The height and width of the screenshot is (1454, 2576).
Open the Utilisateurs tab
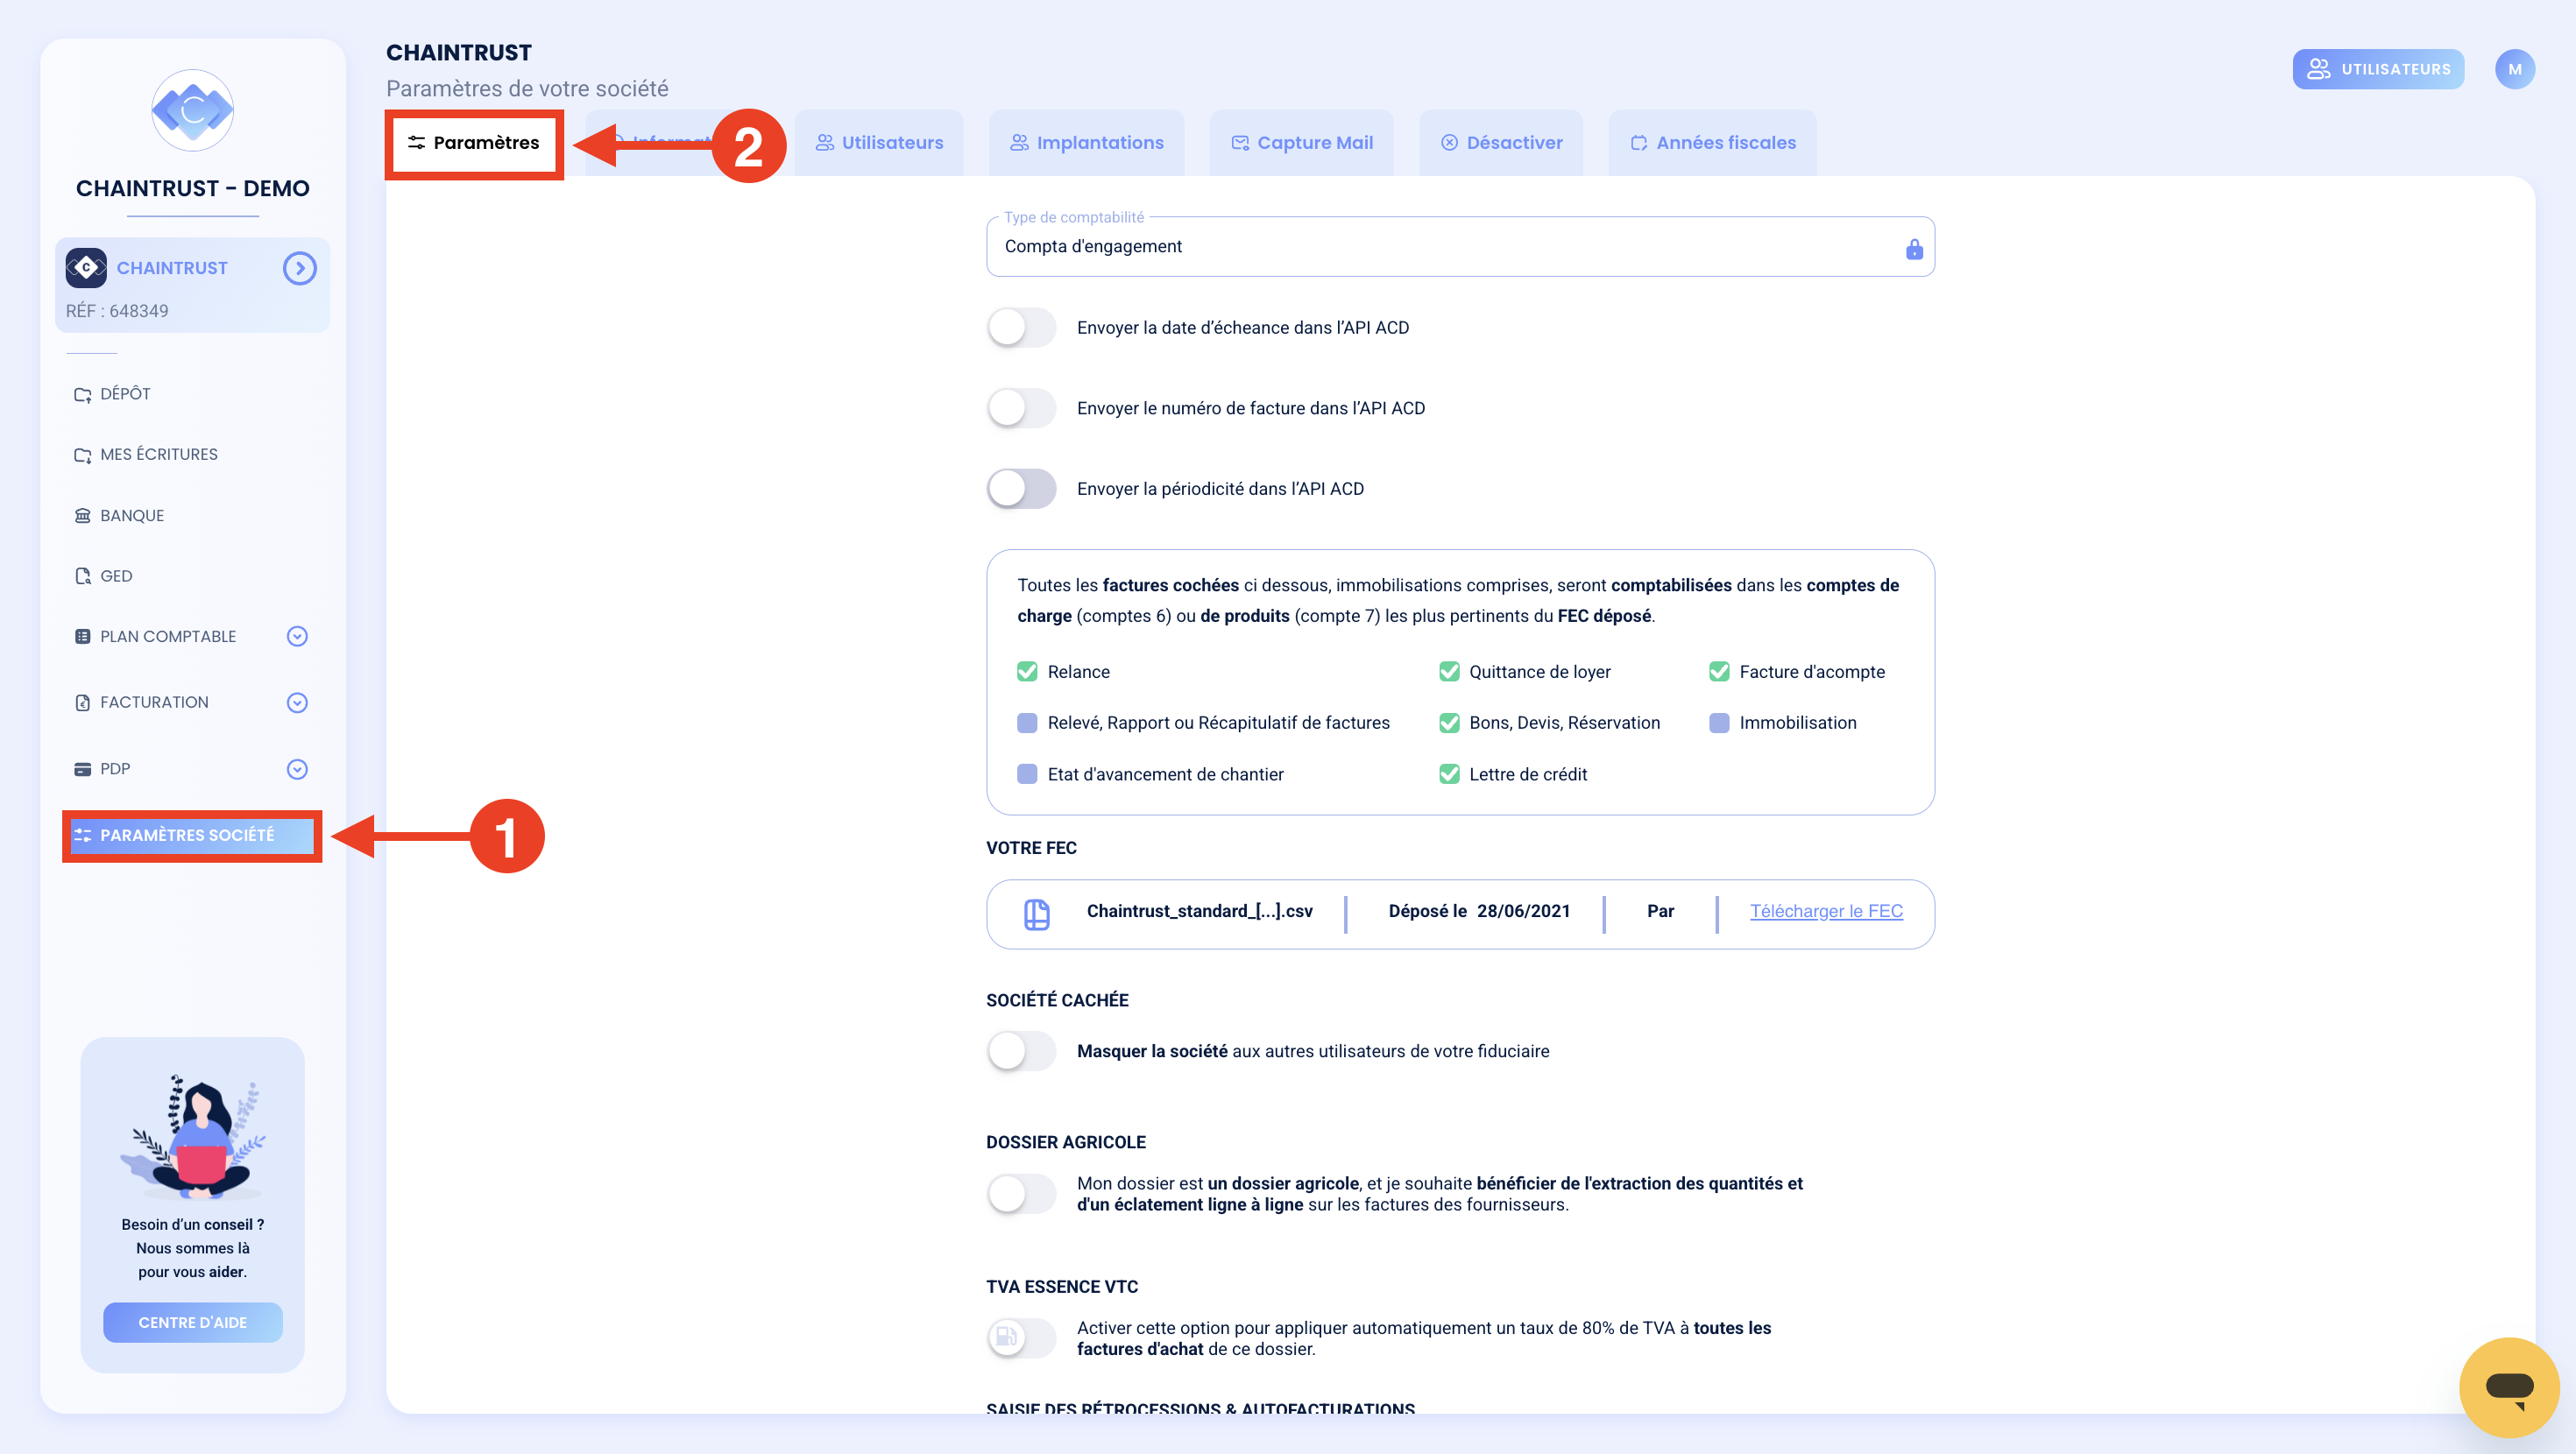coord(879,143)
